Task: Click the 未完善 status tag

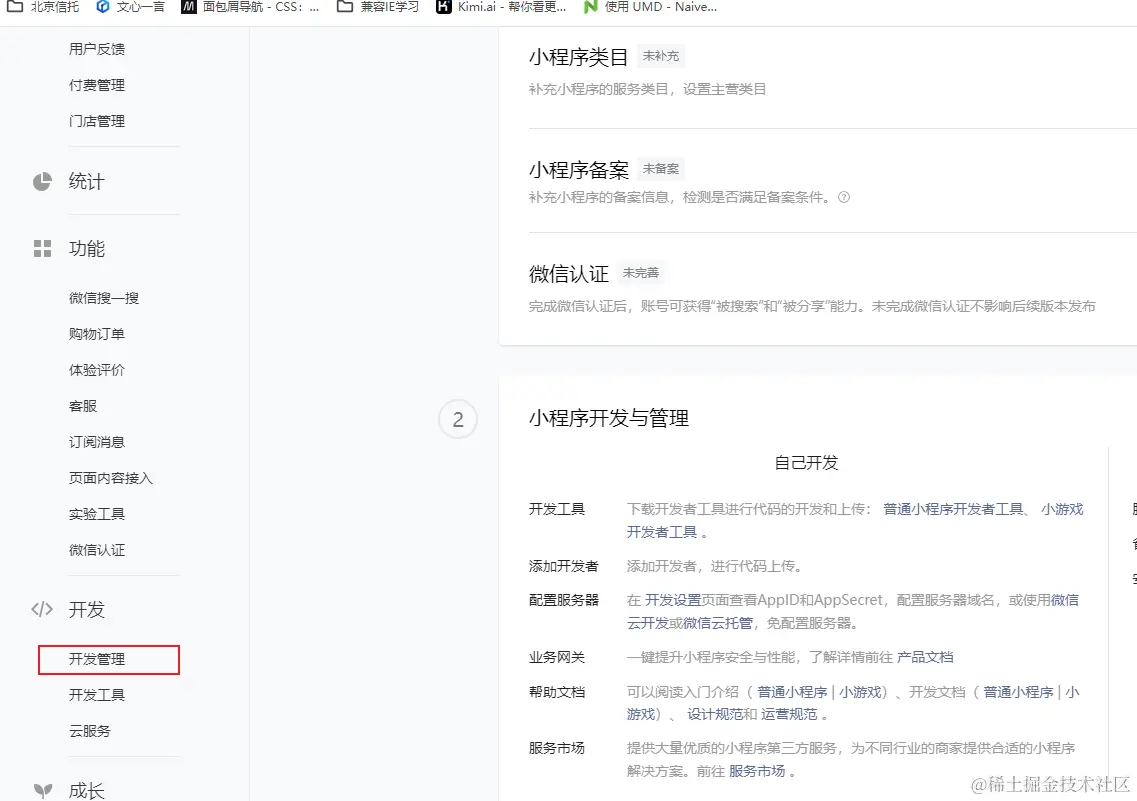Action: coord(641,273)
